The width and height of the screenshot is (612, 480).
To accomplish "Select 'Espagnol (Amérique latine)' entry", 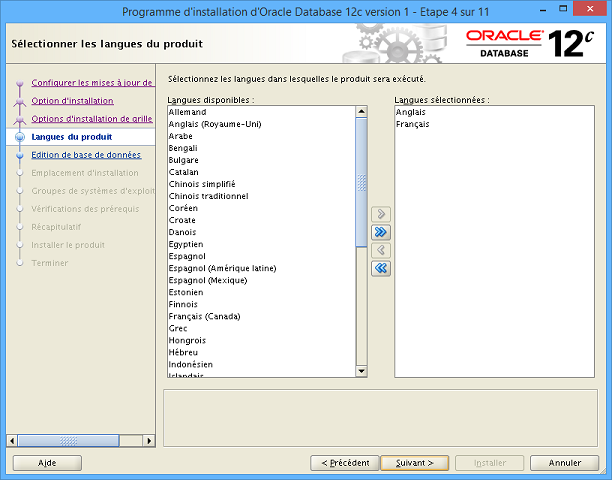I will tap(262, 268).
